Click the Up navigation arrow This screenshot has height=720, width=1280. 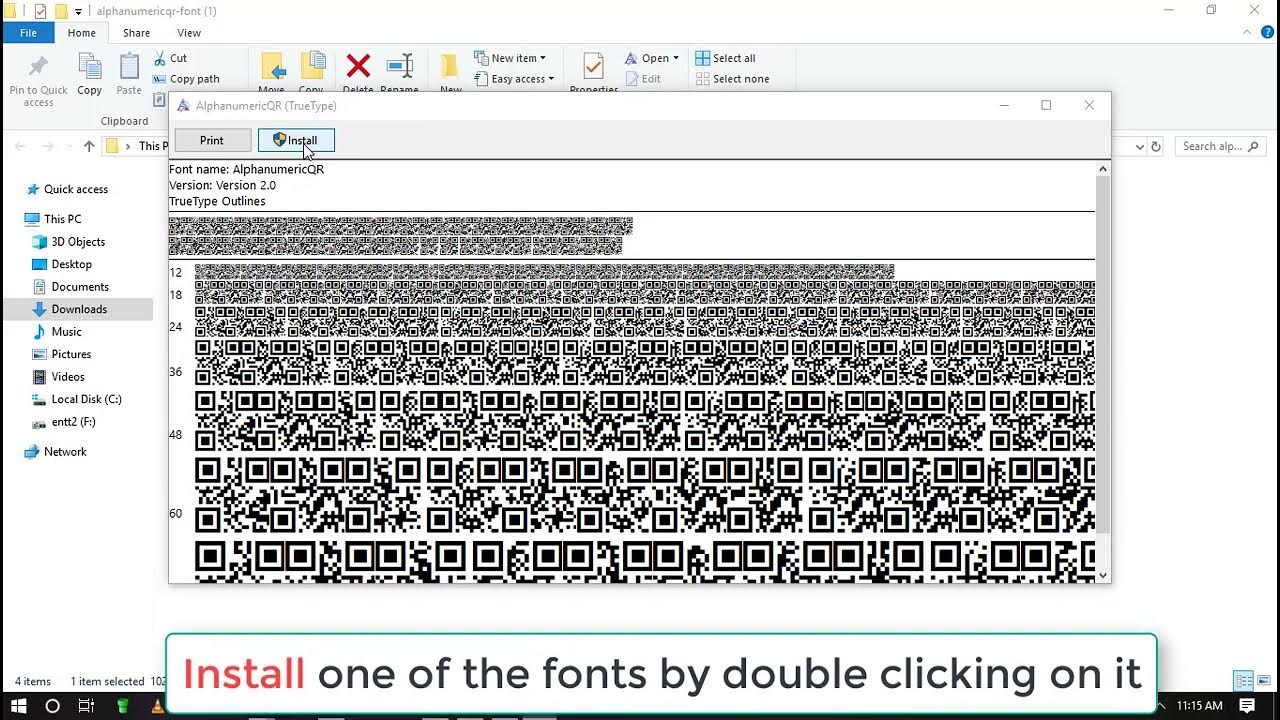(x=89, y=146)
